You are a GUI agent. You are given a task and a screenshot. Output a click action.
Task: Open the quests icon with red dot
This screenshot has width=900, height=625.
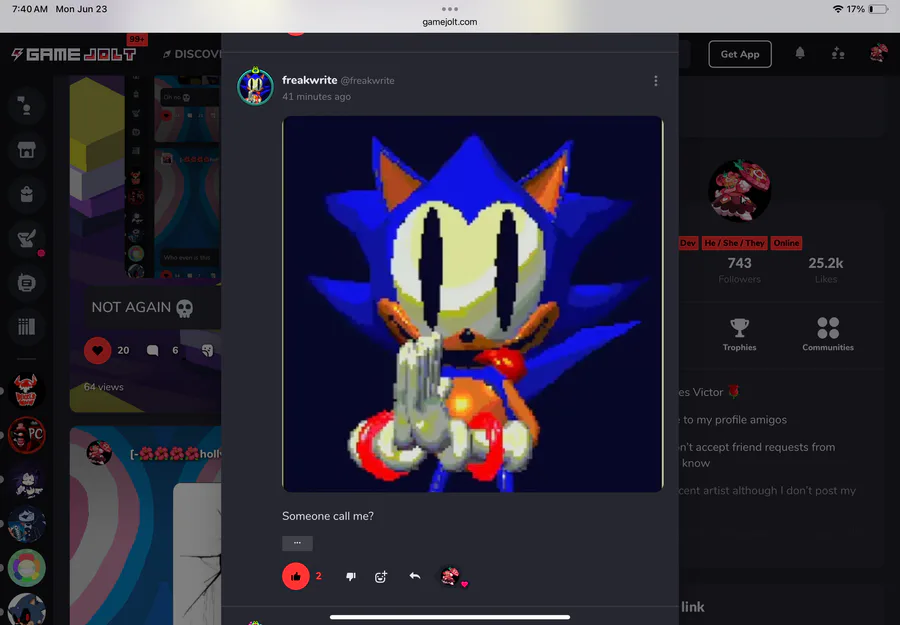click(x=26, y=238)
